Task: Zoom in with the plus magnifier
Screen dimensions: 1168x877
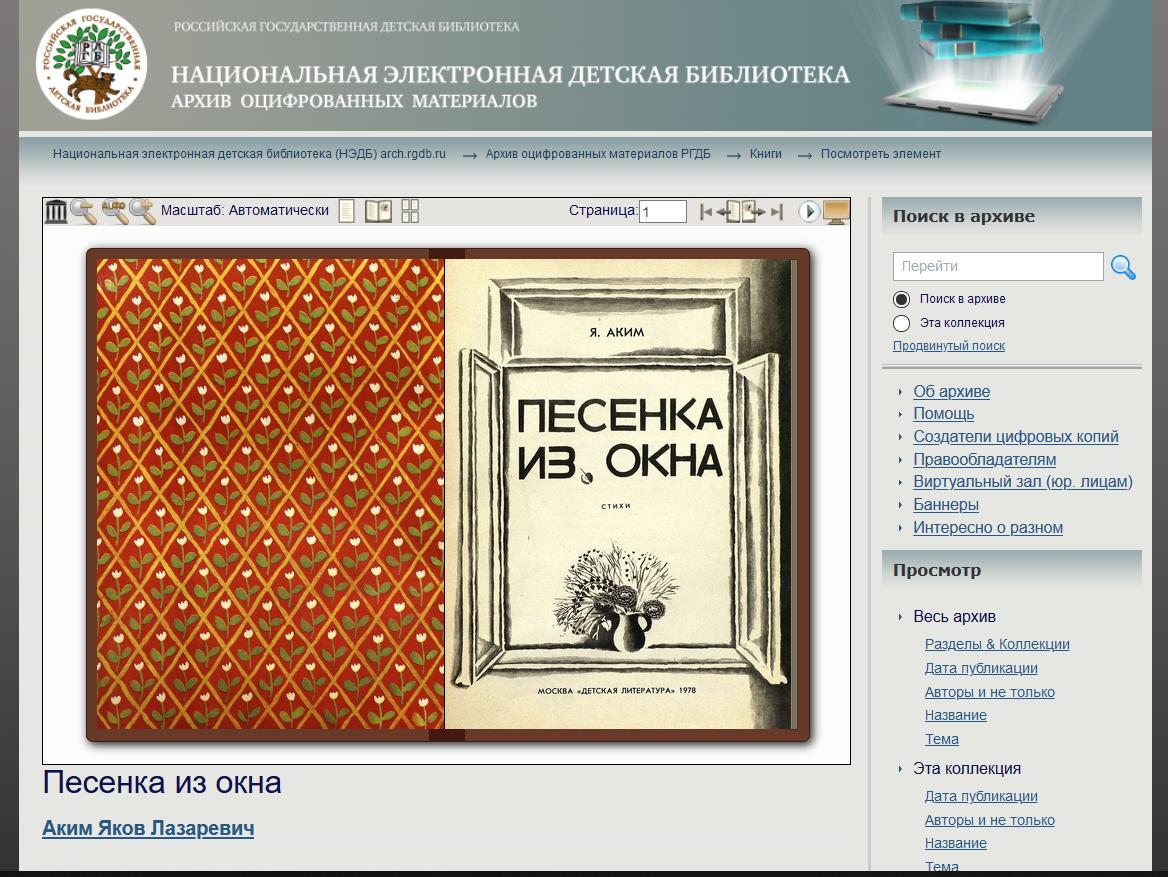Action: (142, 212)
